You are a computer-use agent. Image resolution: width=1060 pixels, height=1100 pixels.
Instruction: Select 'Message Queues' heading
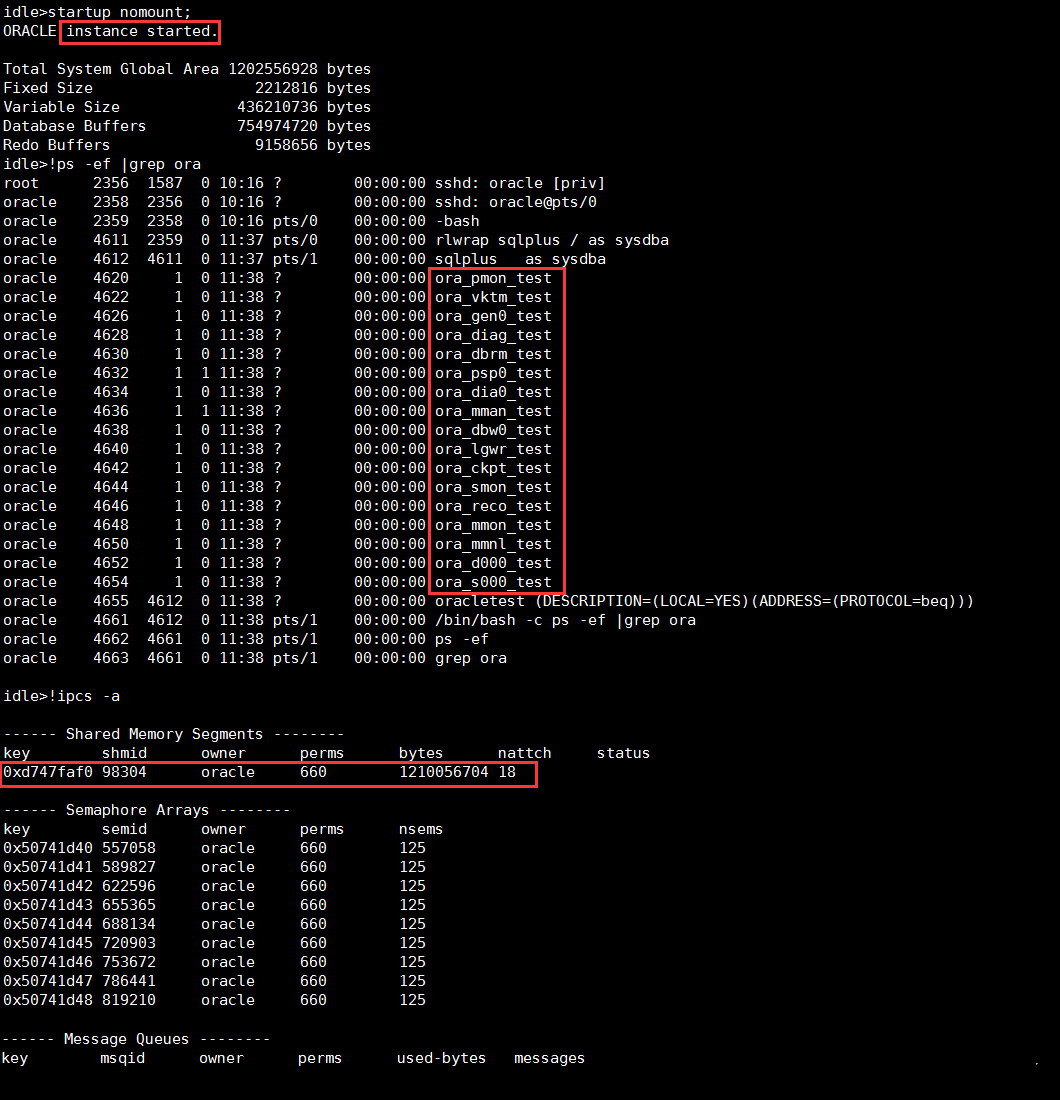point(126,1038)
